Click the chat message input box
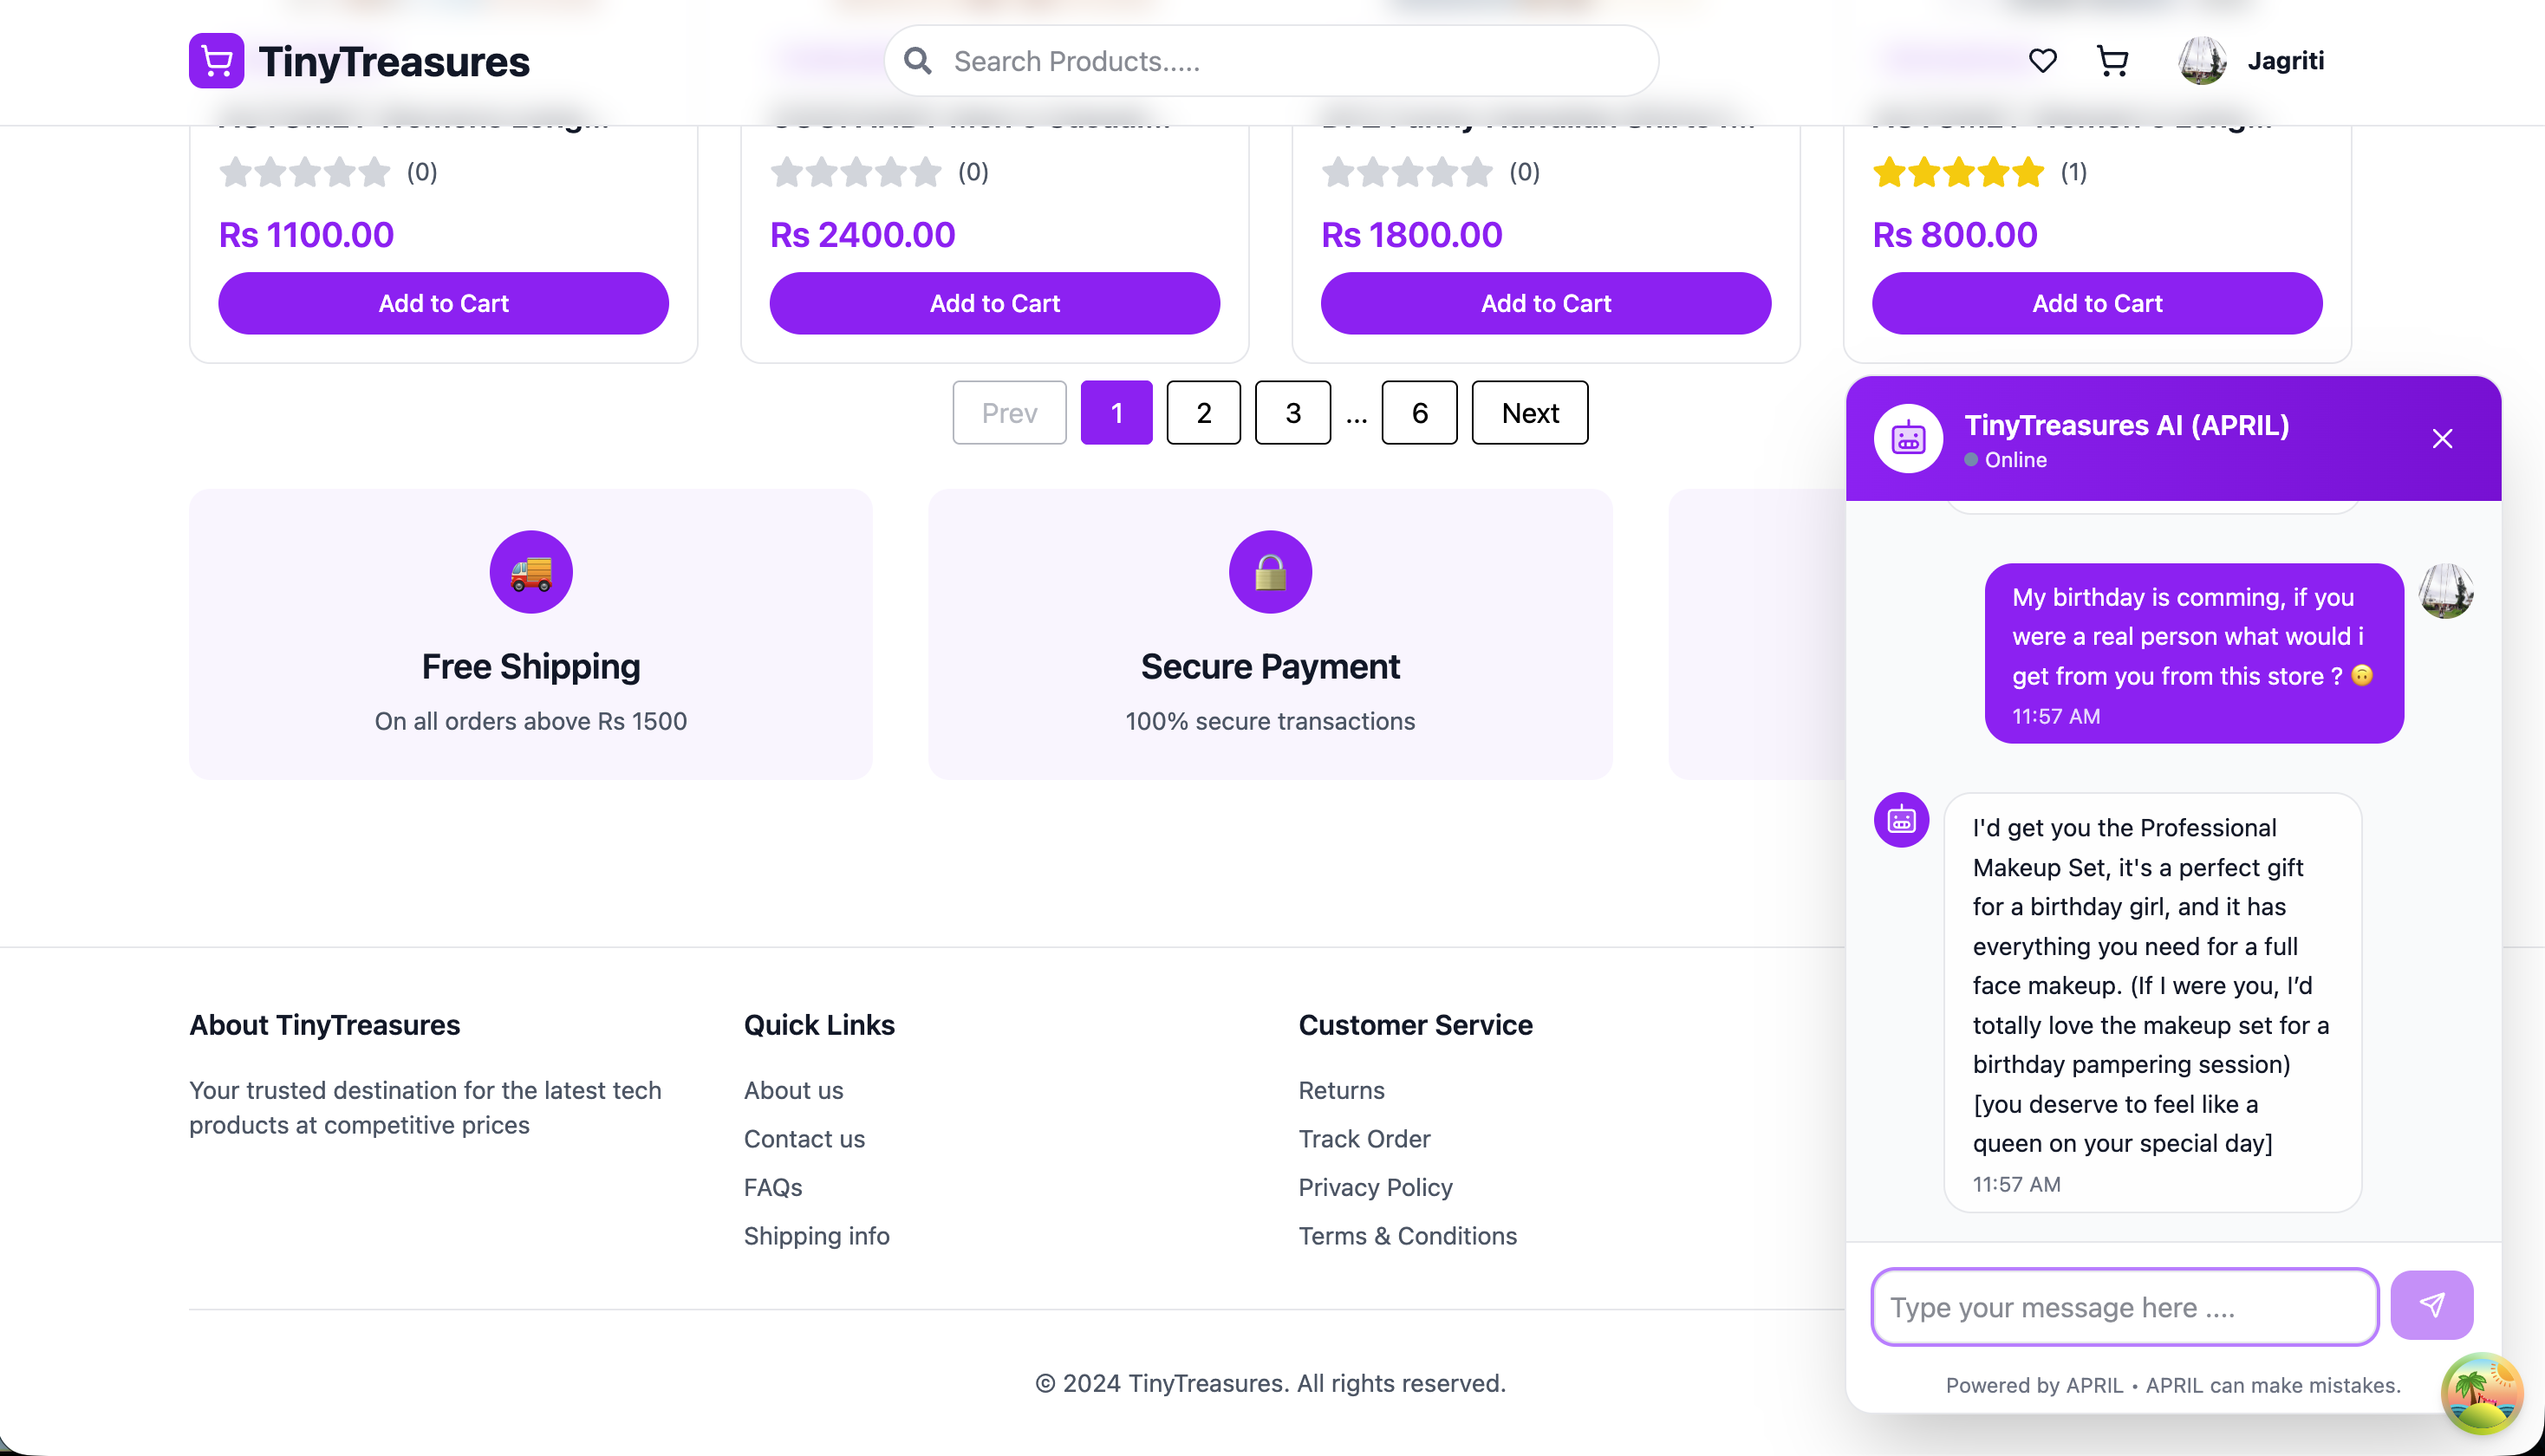The width and height of the screenshot is (2545, 1456). click(x=2125, y=1307)
